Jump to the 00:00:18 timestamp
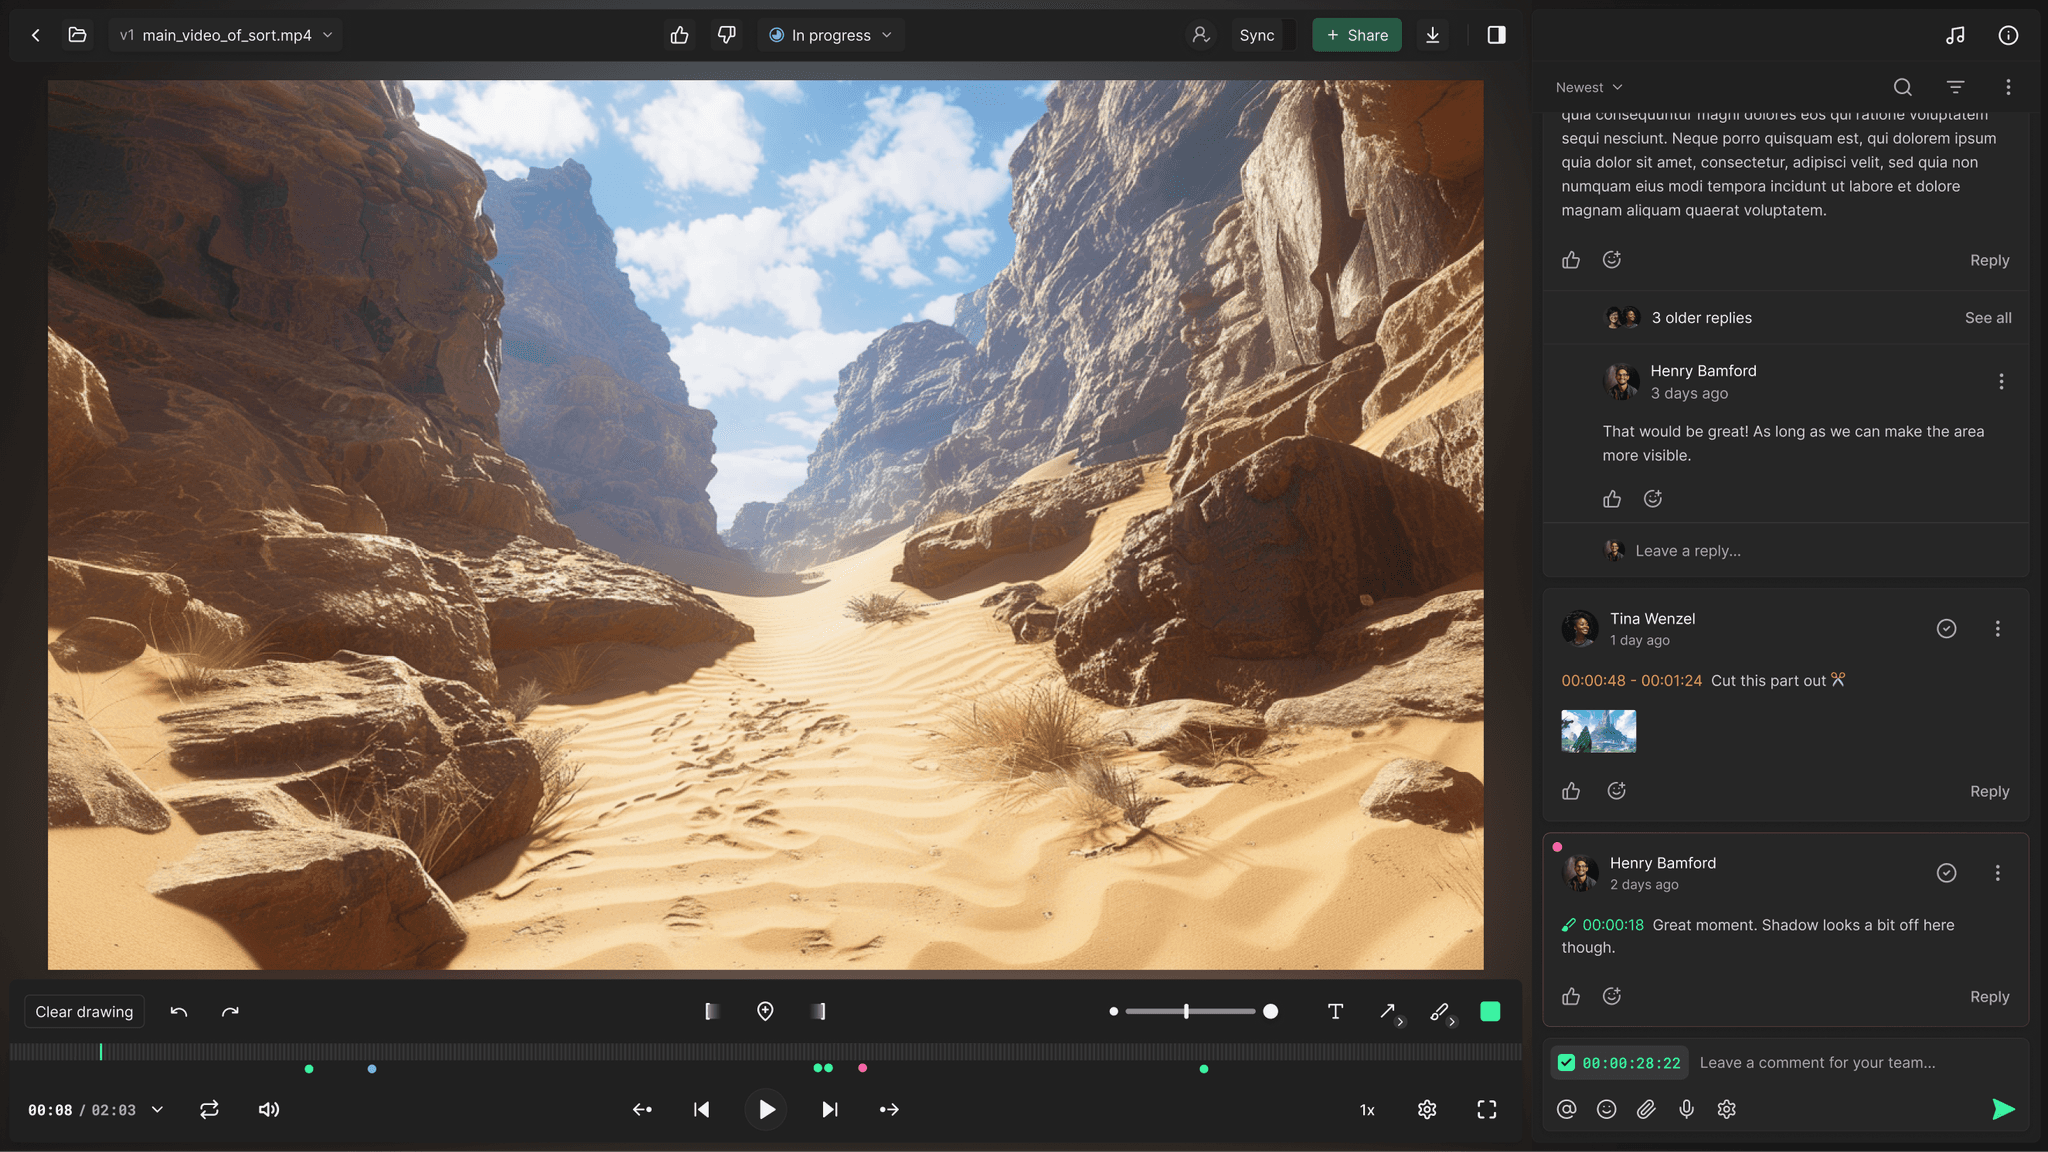2048x1152 pixels. [x=1612, y=925]
